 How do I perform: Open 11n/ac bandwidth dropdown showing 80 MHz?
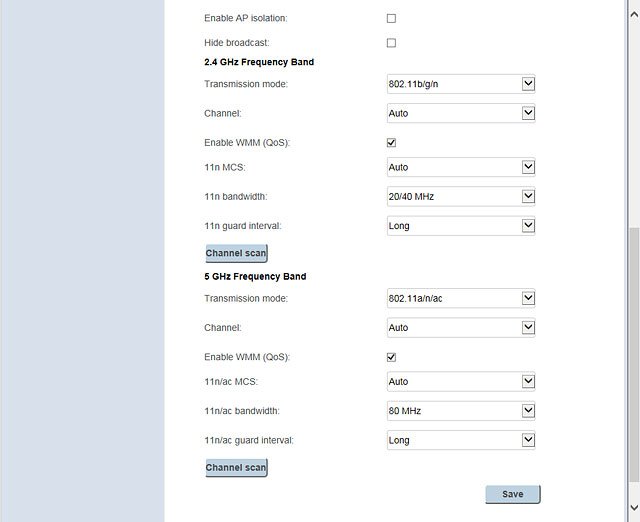pos(461,411)
